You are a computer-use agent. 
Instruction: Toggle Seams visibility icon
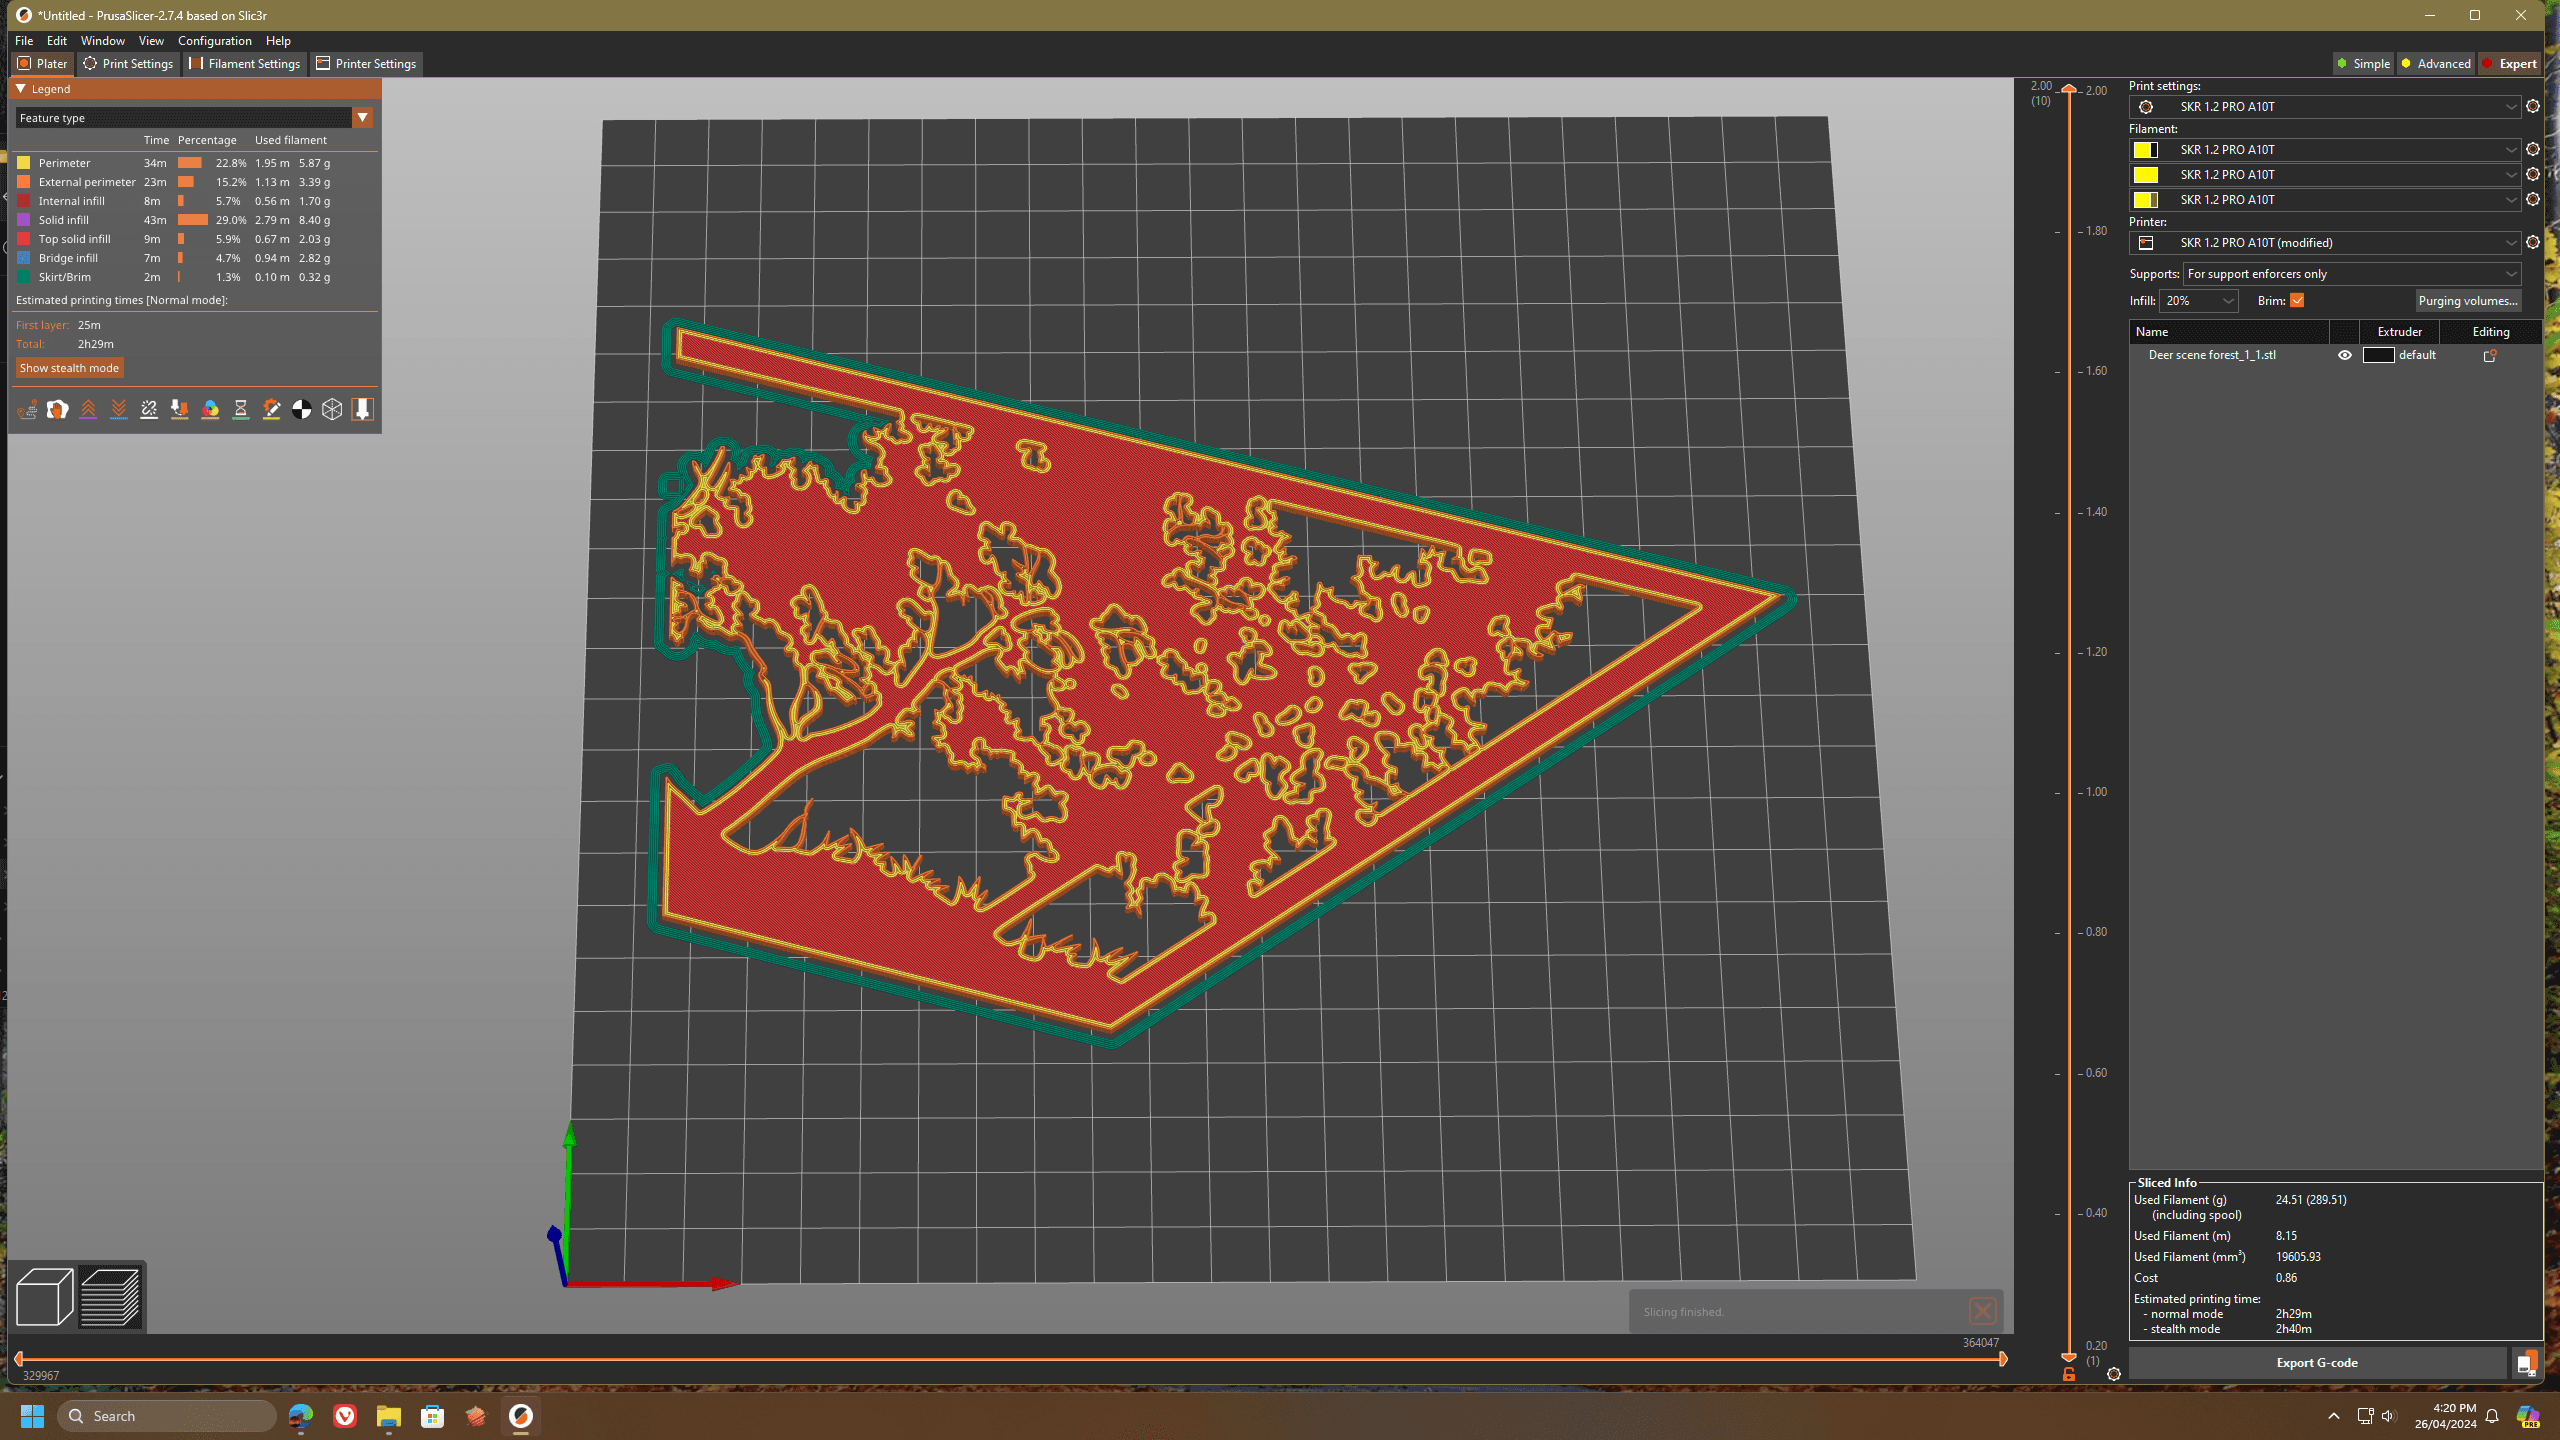(x=149, y=409)
